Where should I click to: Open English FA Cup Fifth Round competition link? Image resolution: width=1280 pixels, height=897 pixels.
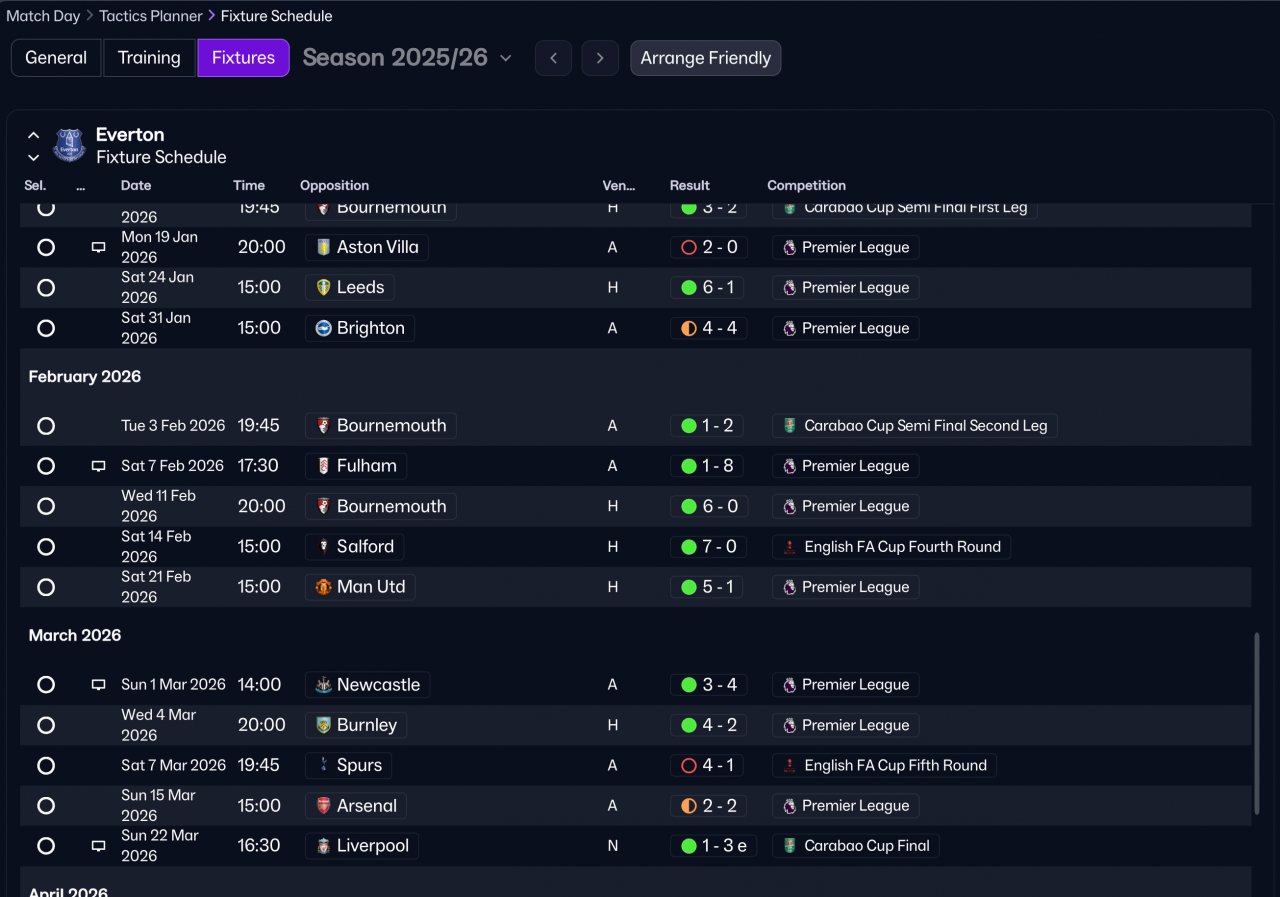pyautogui.click(x=884, y=766)
